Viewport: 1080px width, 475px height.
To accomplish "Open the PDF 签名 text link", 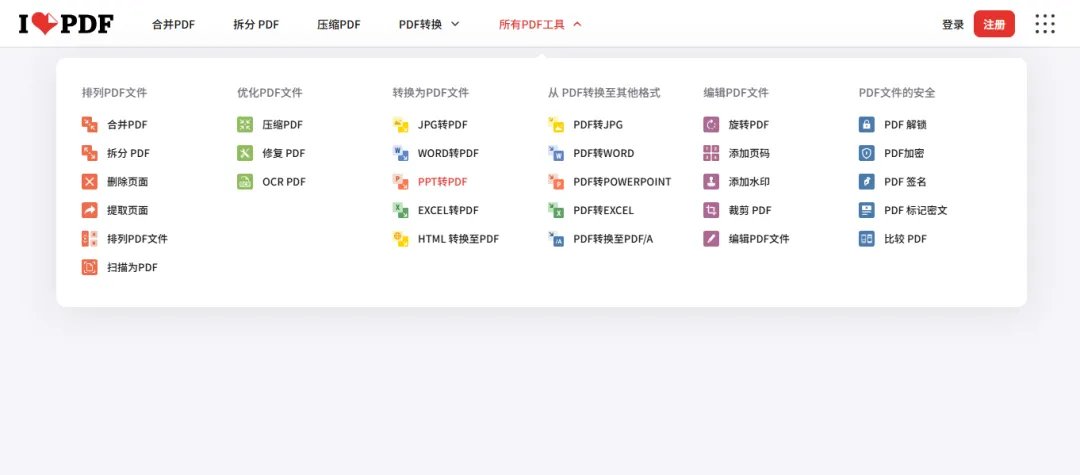I will (x=905, y=182).
